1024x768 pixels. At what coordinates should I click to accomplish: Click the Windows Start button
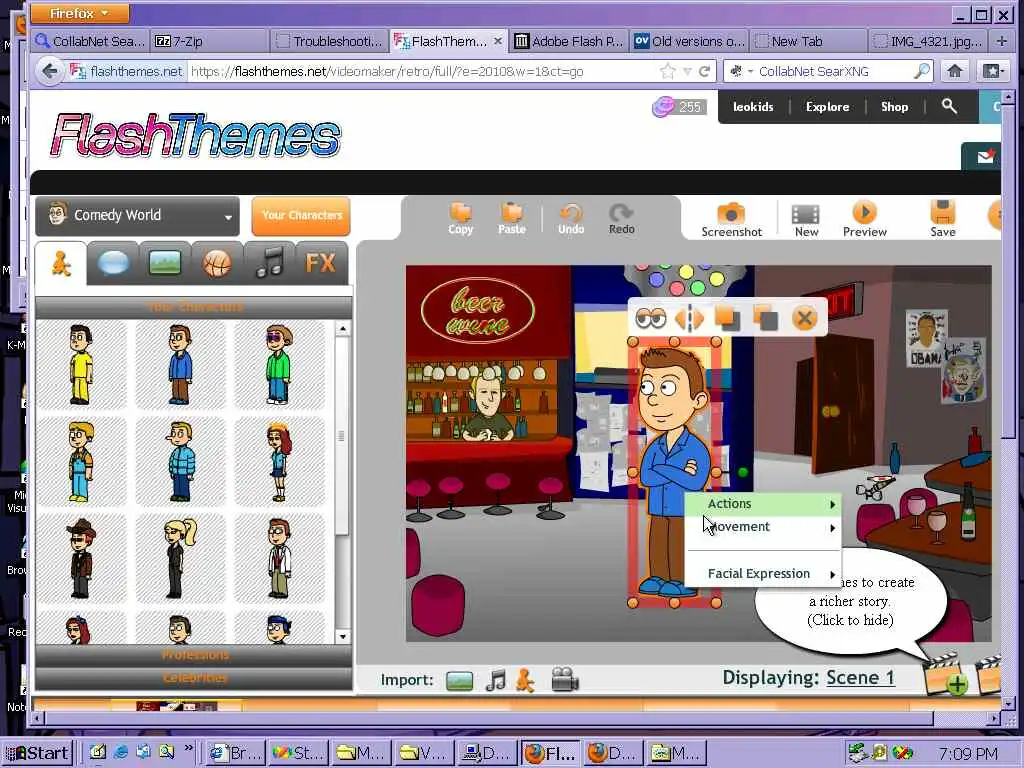point(37,753)
